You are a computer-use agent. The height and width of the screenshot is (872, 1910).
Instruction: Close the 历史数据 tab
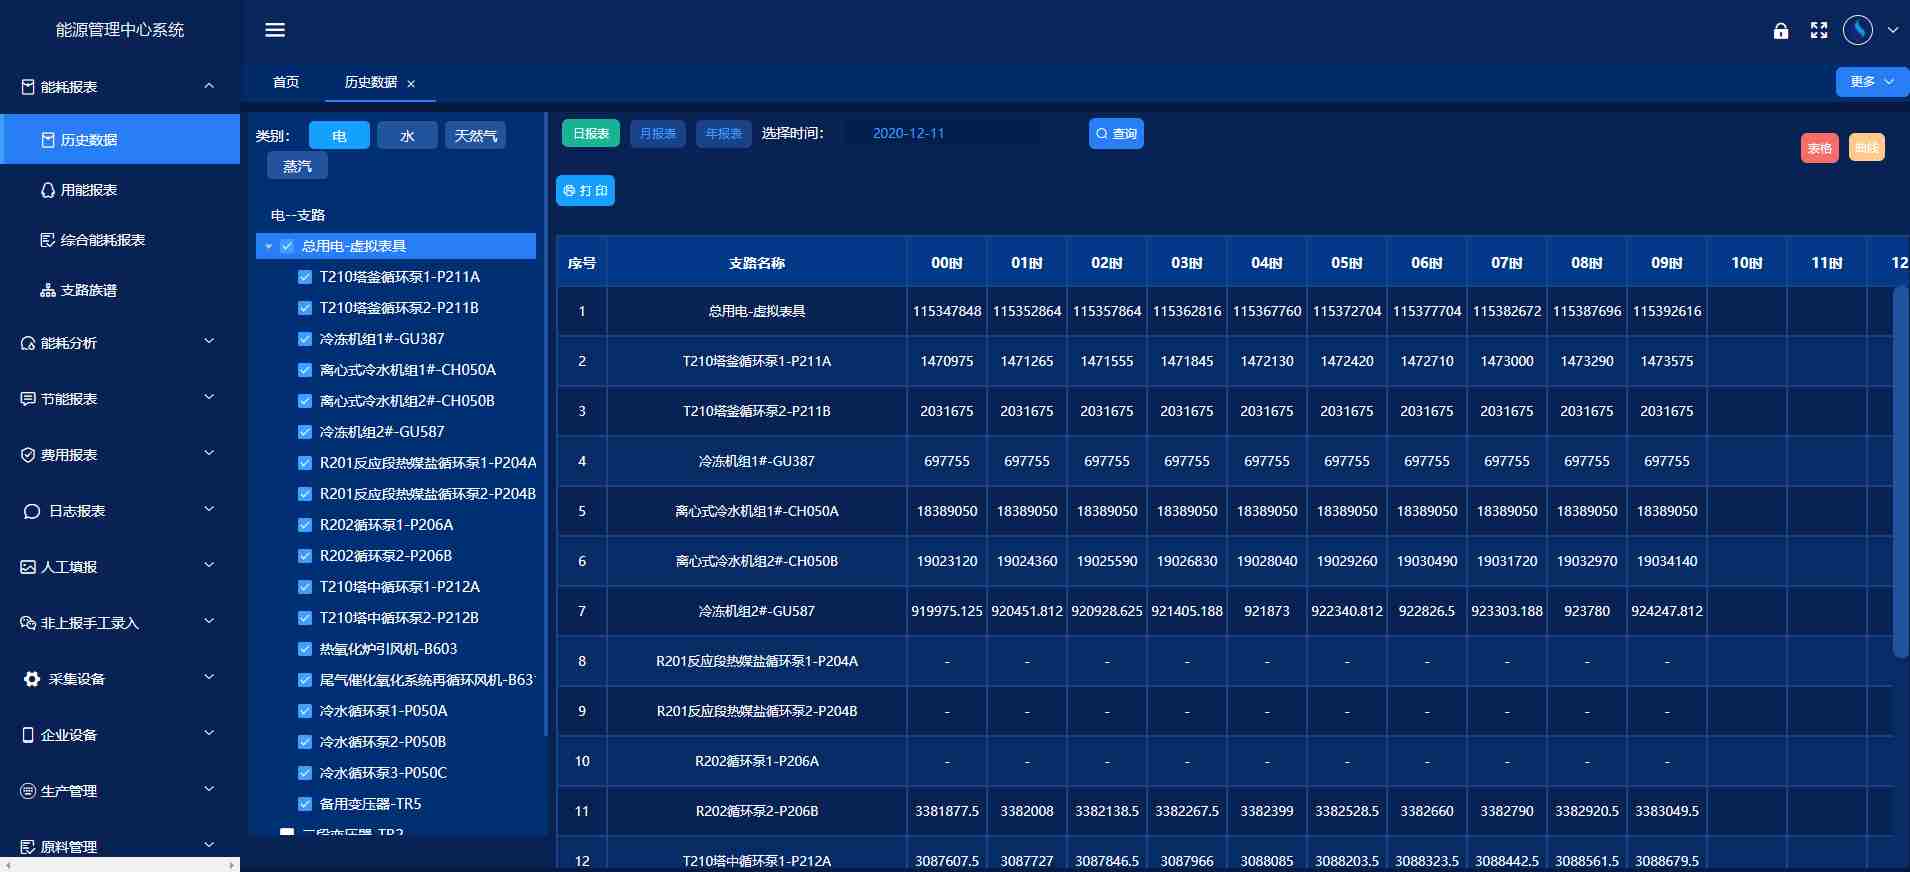411,84
